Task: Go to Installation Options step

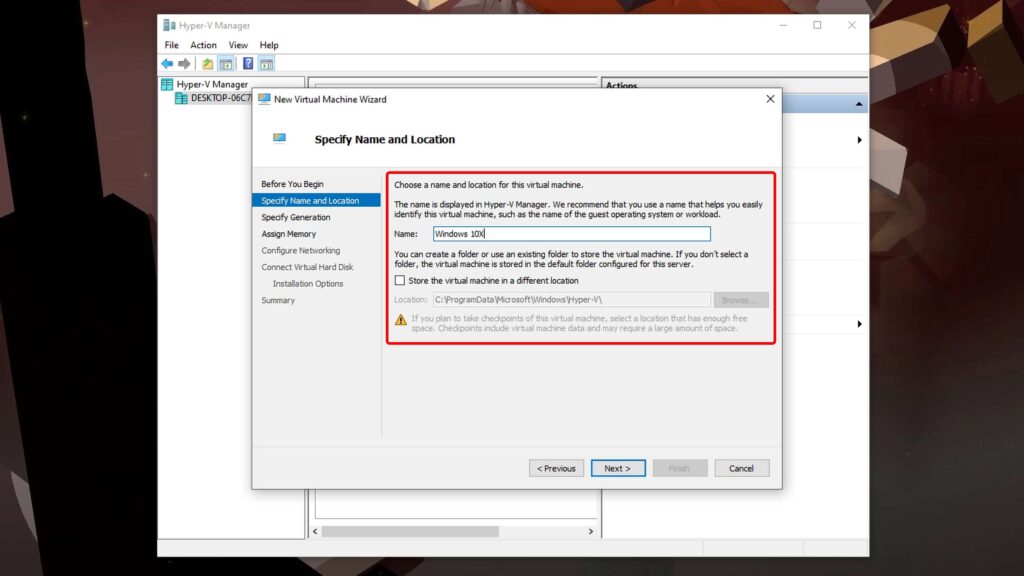Action: [308, 284]
